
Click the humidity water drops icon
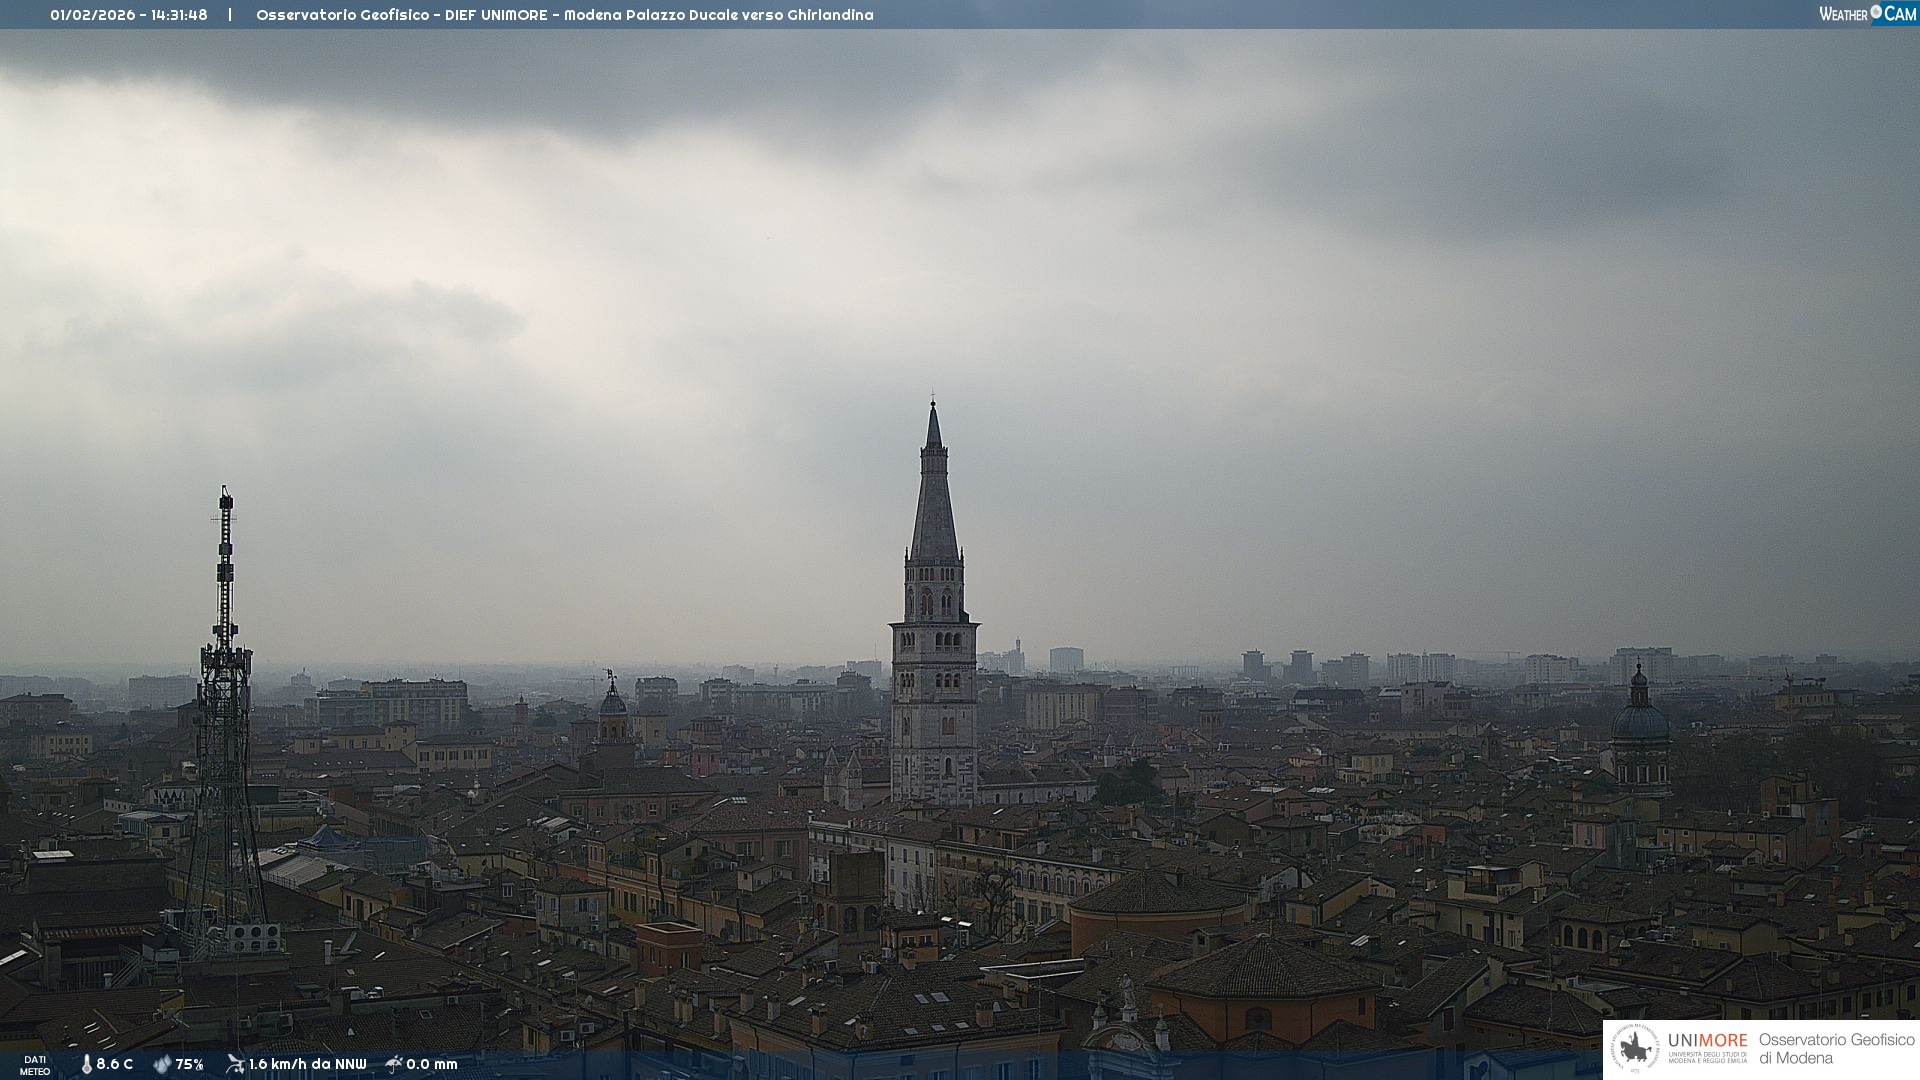162,1065
